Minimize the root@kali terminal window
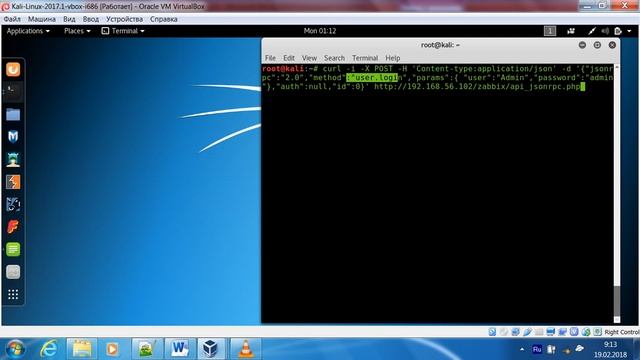This screenshot has width=640, height=360. tap(582, 45)
